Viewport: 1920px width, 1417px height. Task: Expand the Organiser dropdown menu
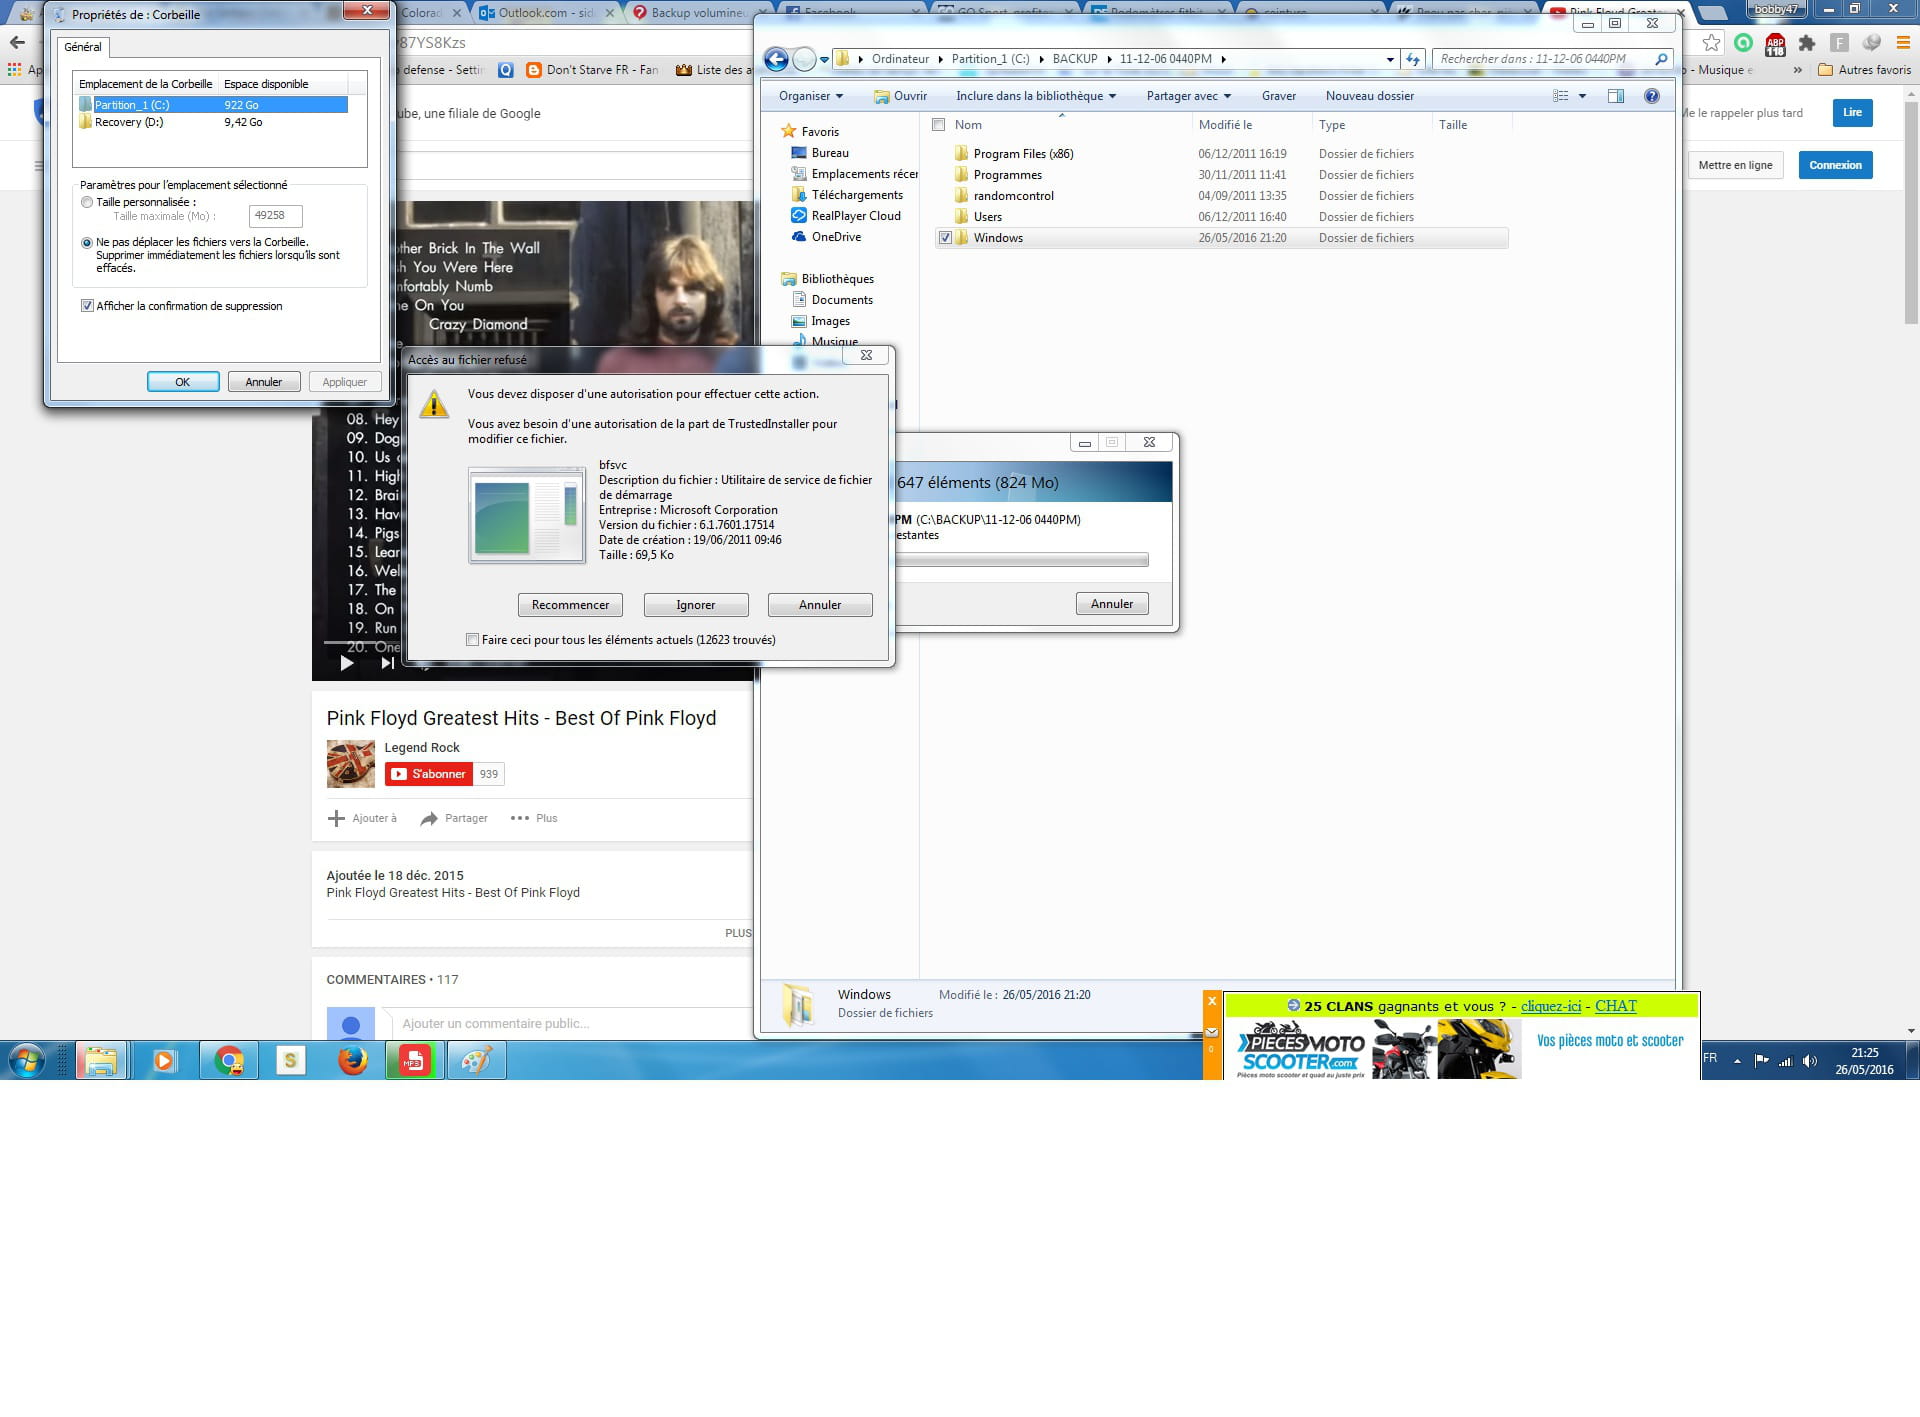pyautogui.click(x=810, y=96)
